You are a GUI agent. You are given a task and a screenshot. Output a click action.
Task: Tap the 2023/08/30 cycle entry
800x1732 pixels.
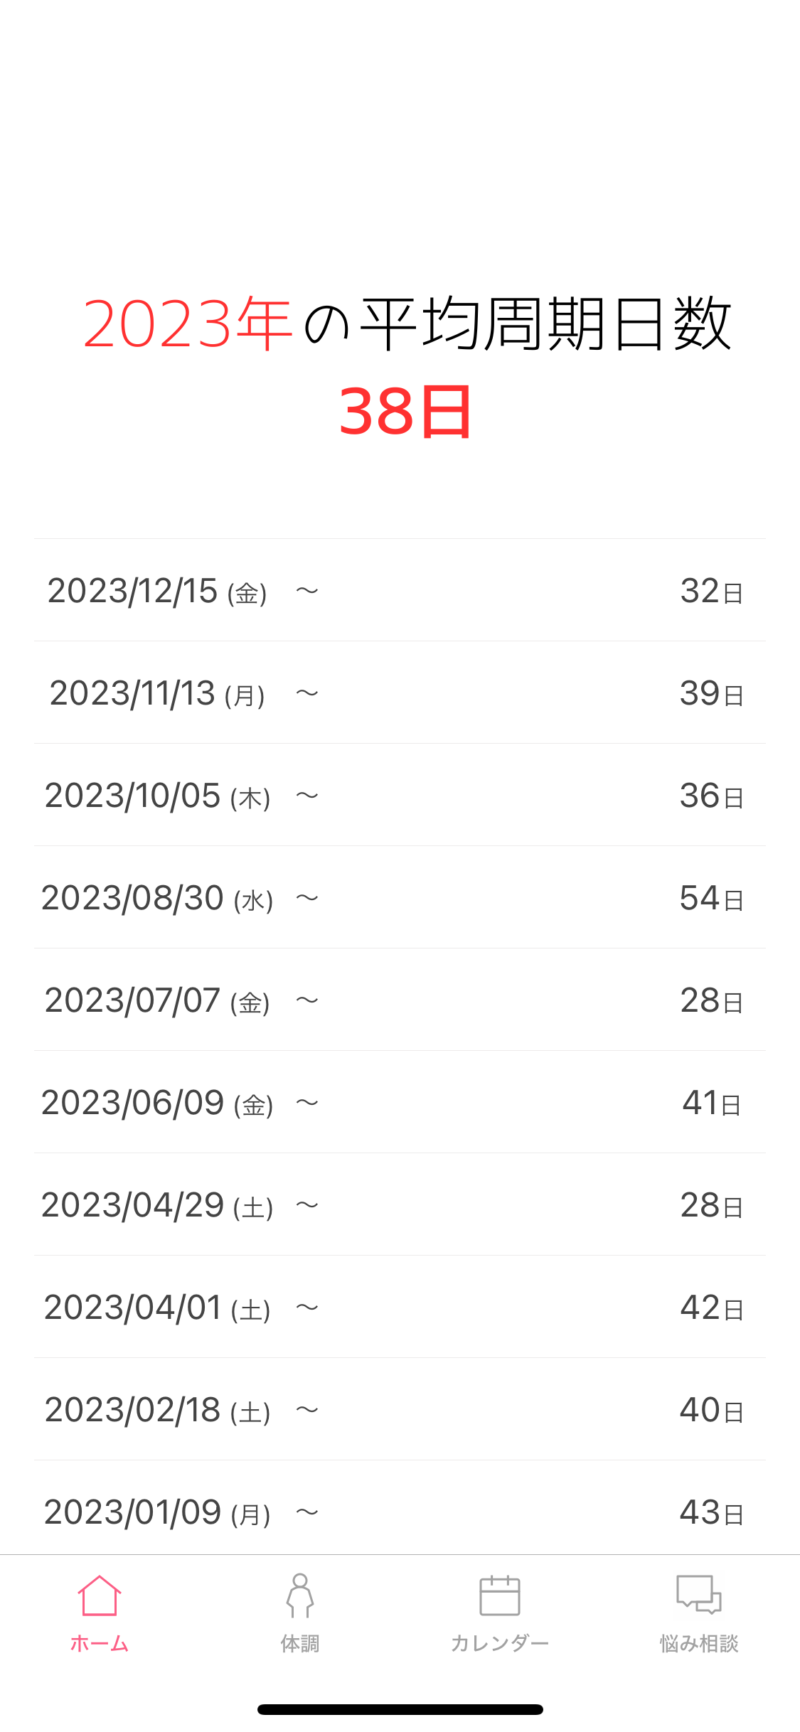point(400,898)
